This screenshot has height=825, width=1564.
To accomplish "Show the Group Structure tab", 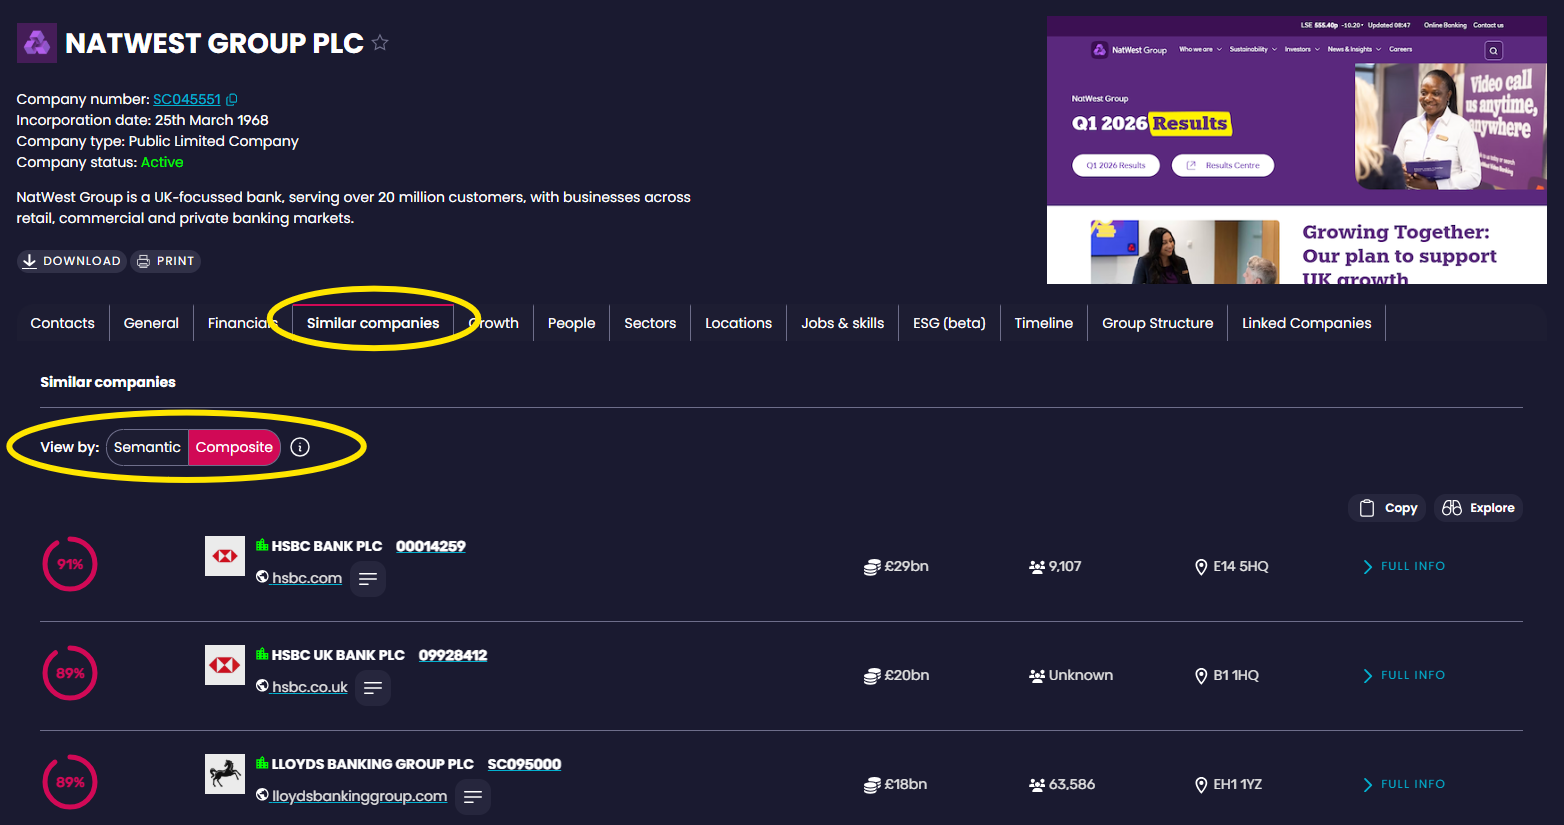I will [1157, 323].
